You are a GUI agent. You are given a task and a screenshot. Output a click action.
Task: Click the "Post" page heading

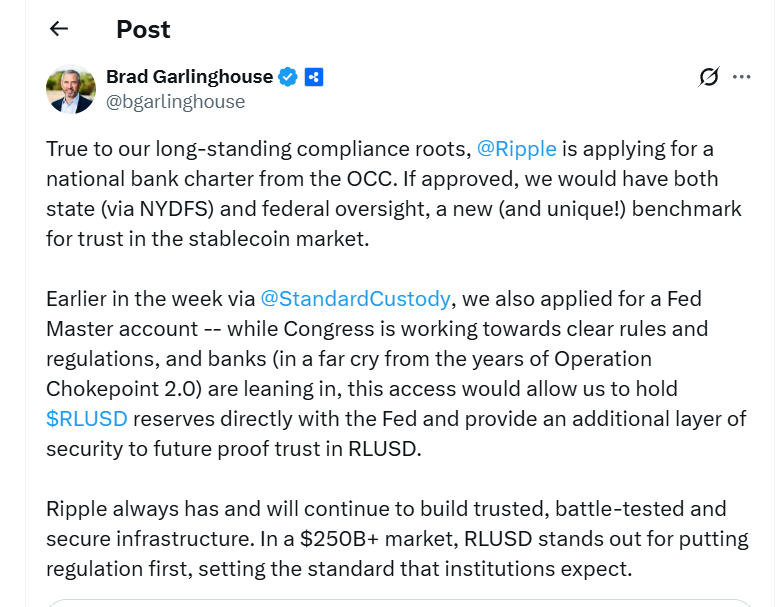143,29
